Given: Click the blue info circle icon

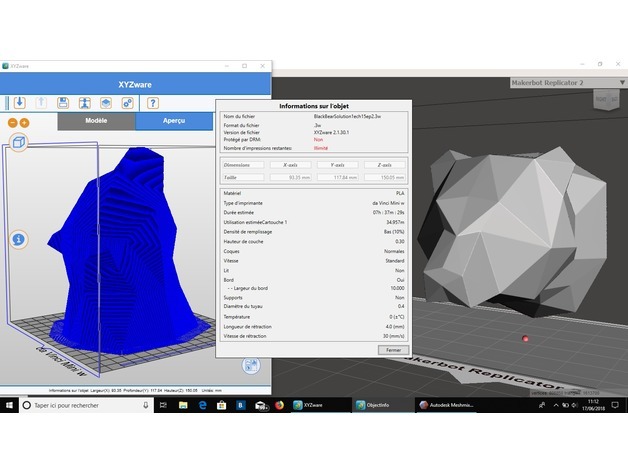Looking at the screenshot, I should 18,240.
